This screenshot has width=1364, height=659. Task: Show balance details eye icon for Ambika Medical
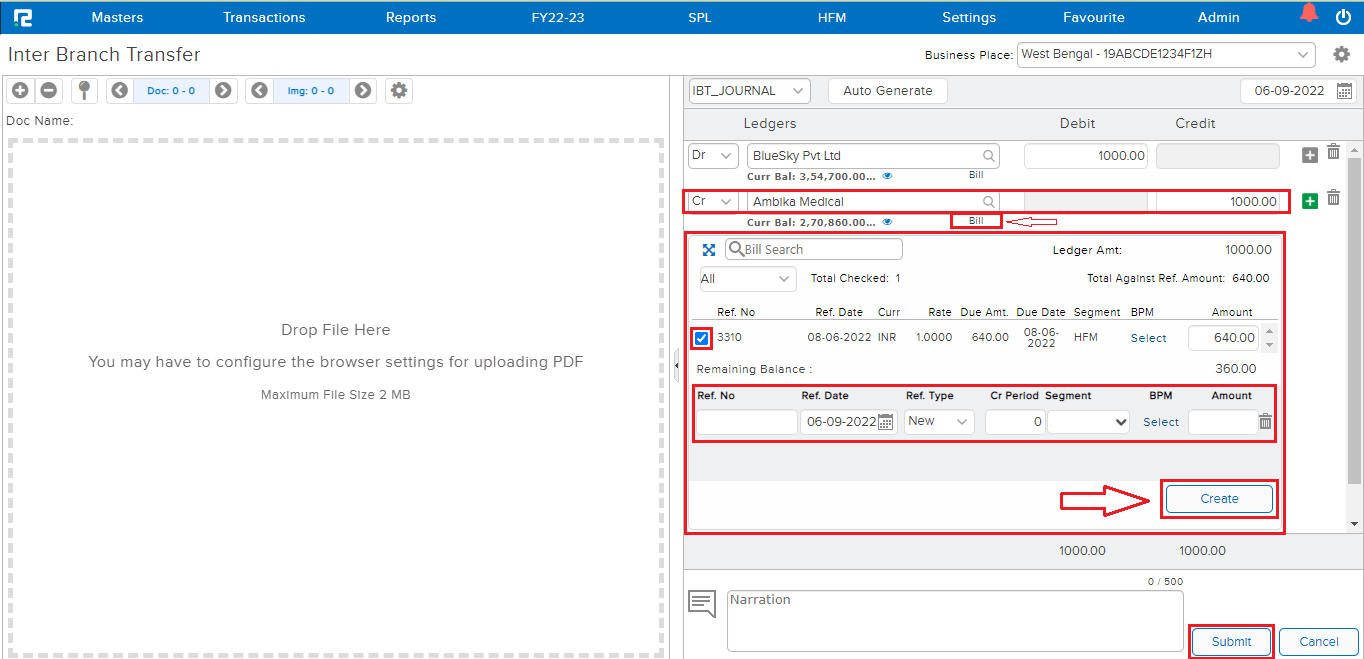point(887,222)
